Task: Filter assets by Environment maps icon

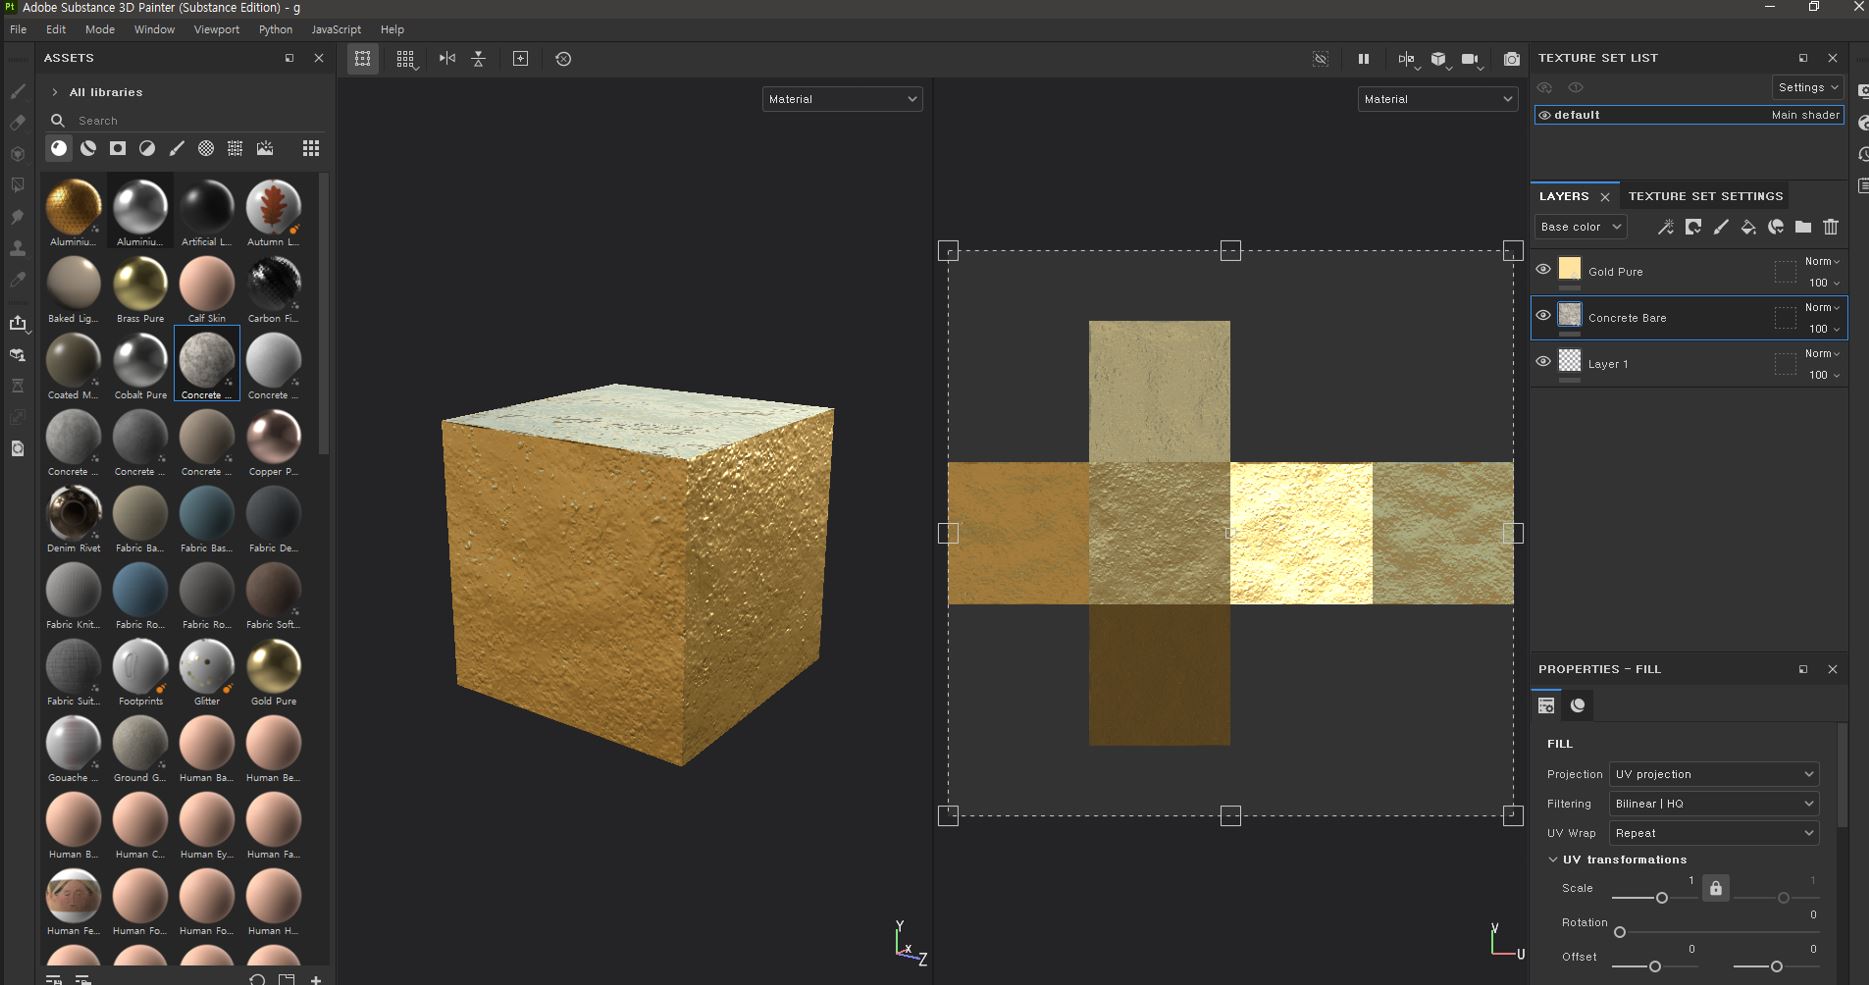Action: pyautogui.click(x=265, y=148)
